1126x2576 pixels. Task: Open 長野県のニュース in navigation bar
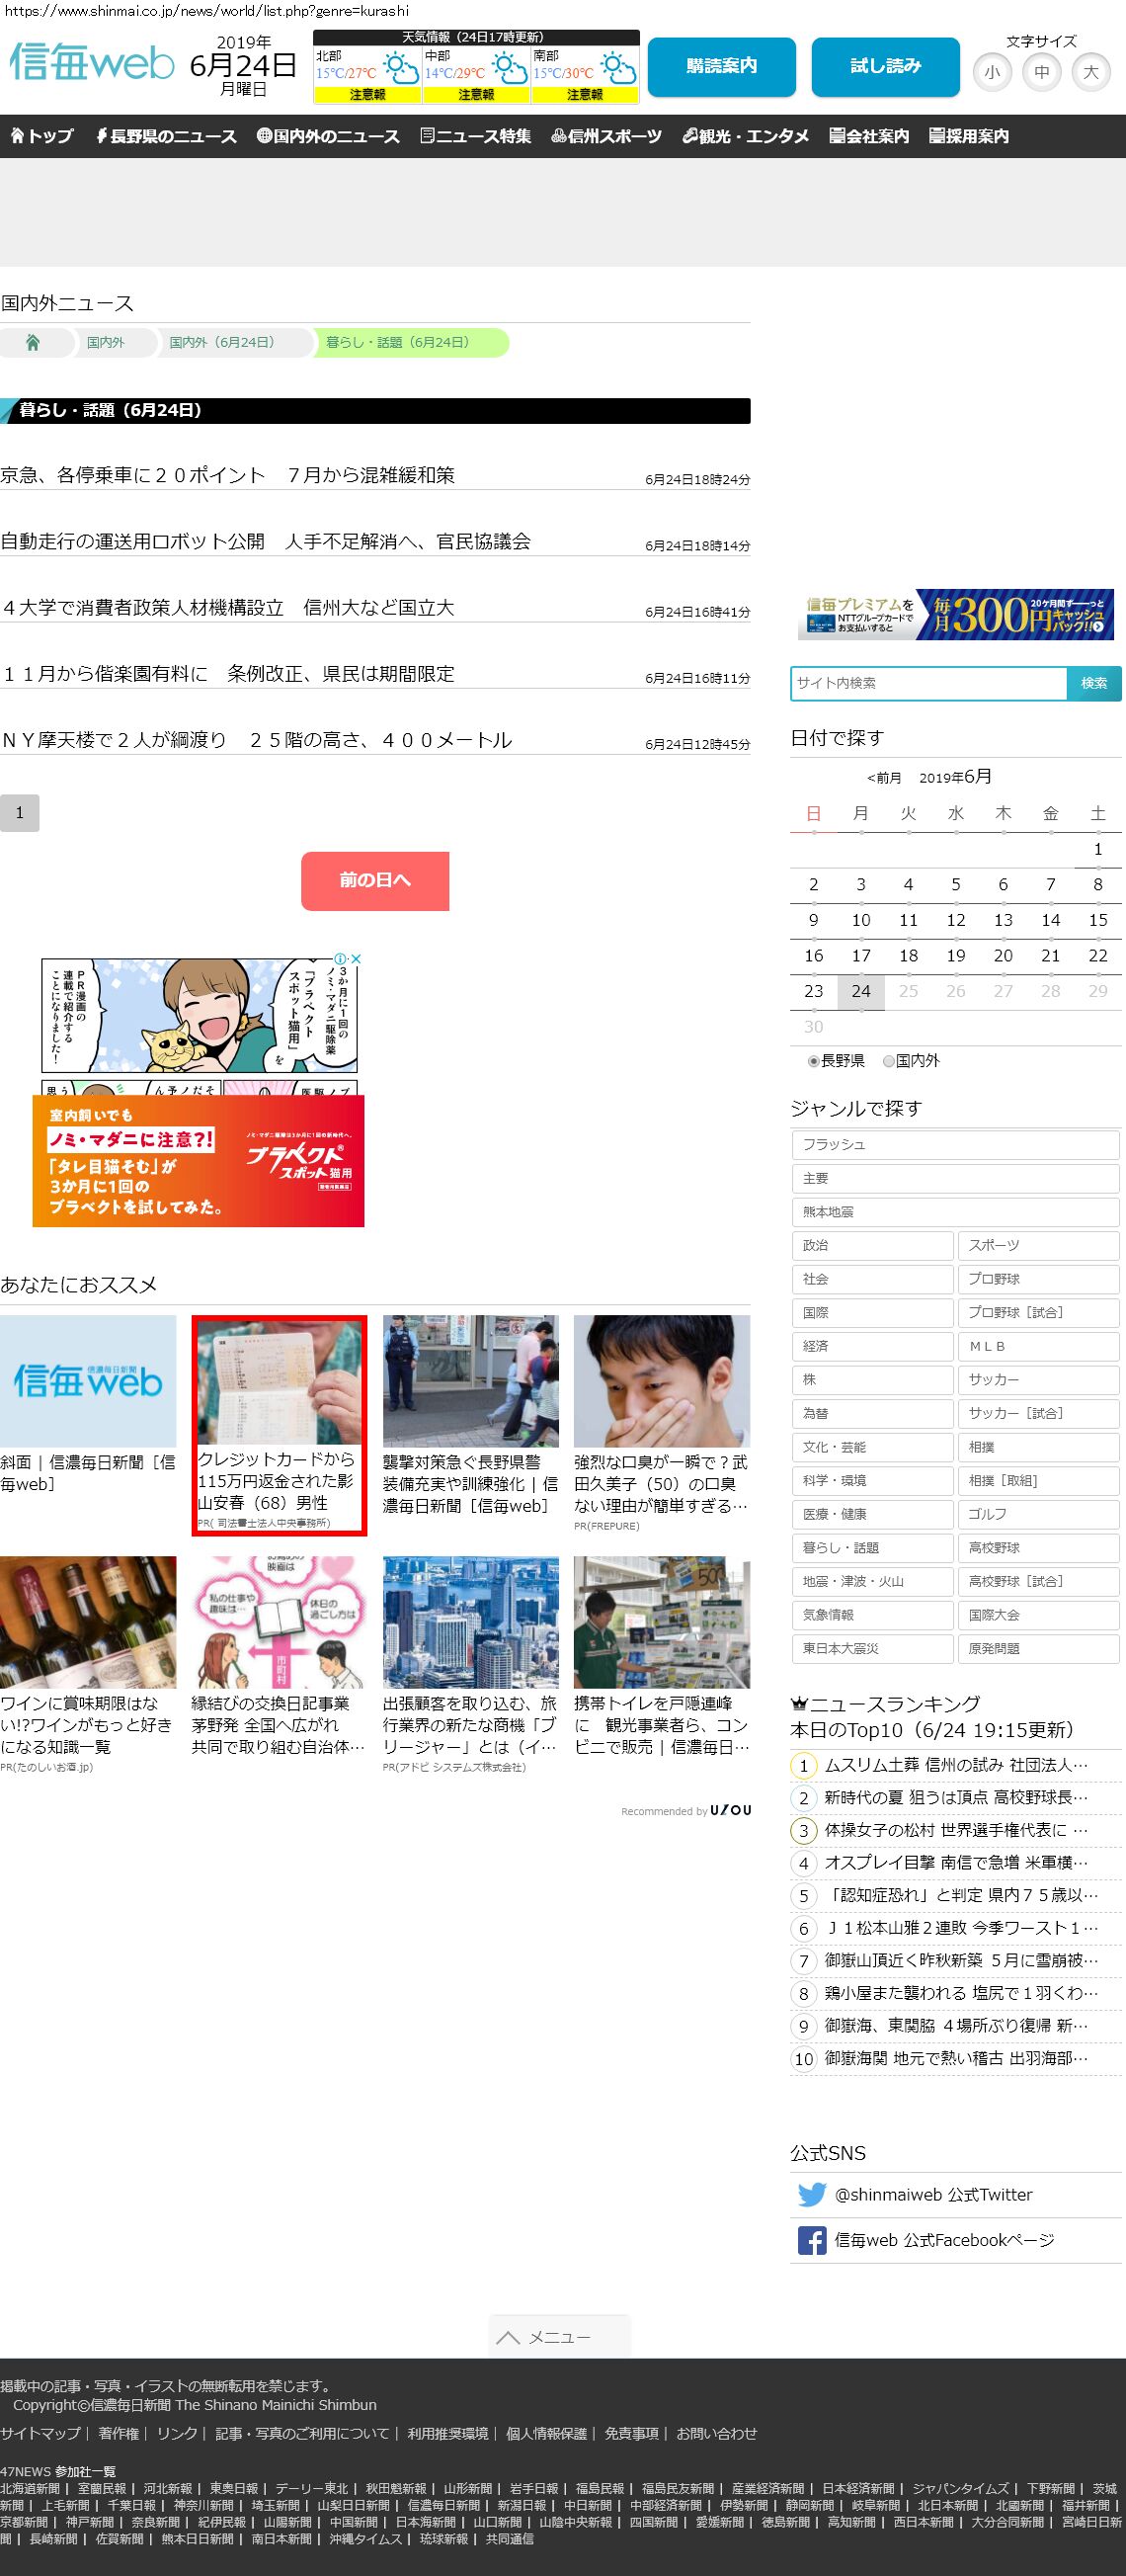166,136
